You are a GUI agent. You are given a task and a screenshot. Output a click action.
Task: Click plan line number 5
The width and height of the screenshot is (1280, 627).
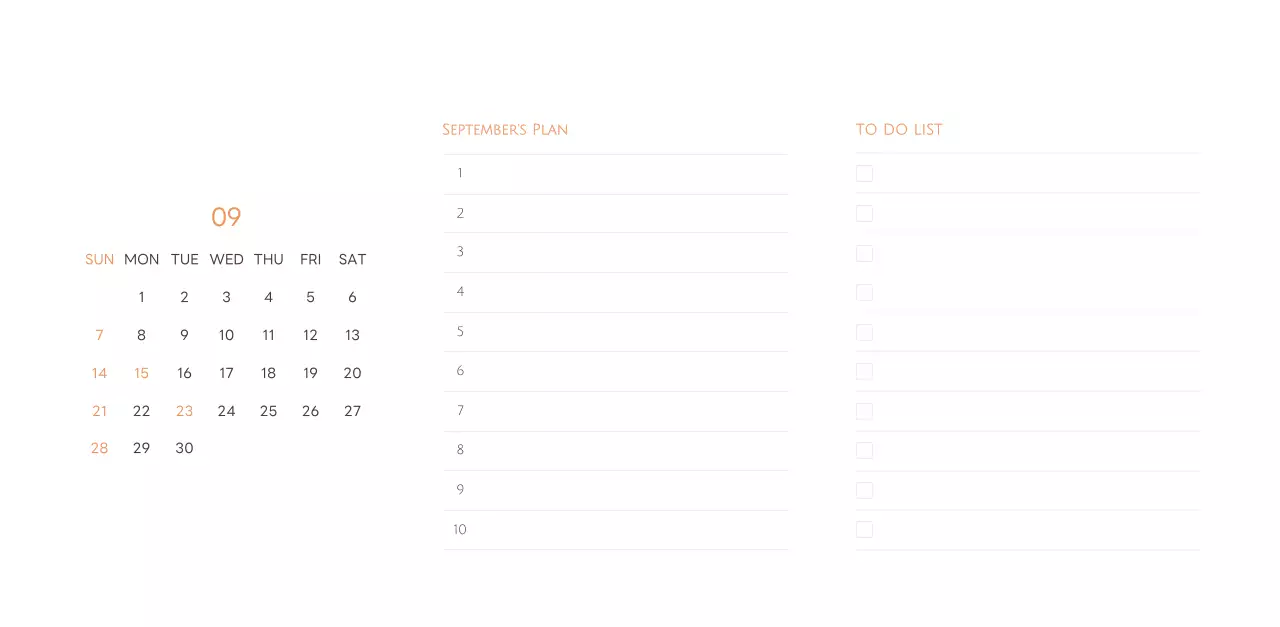click(x=460, y=331)
